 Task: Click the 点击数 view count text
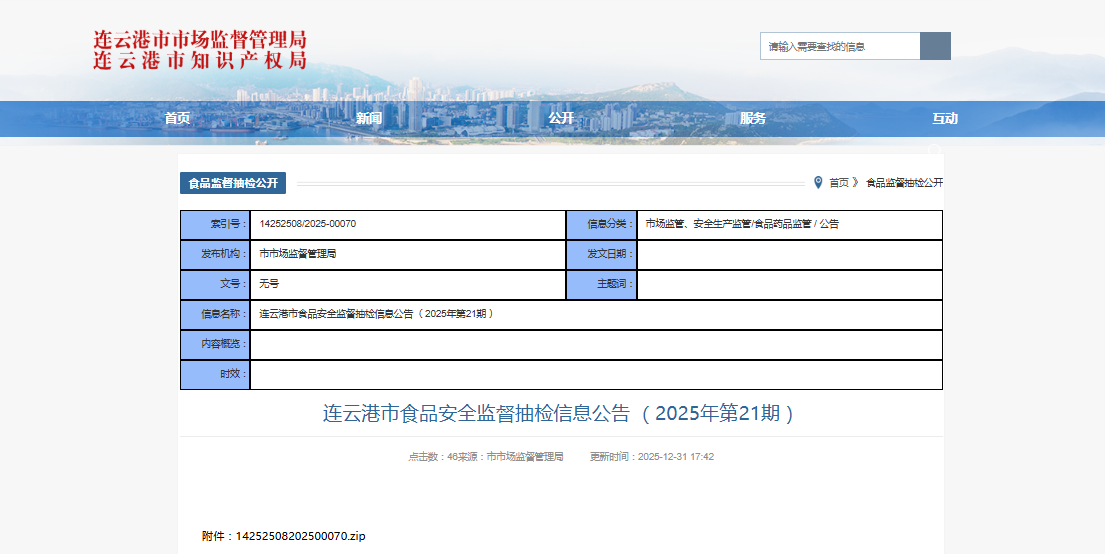[432, 456]
